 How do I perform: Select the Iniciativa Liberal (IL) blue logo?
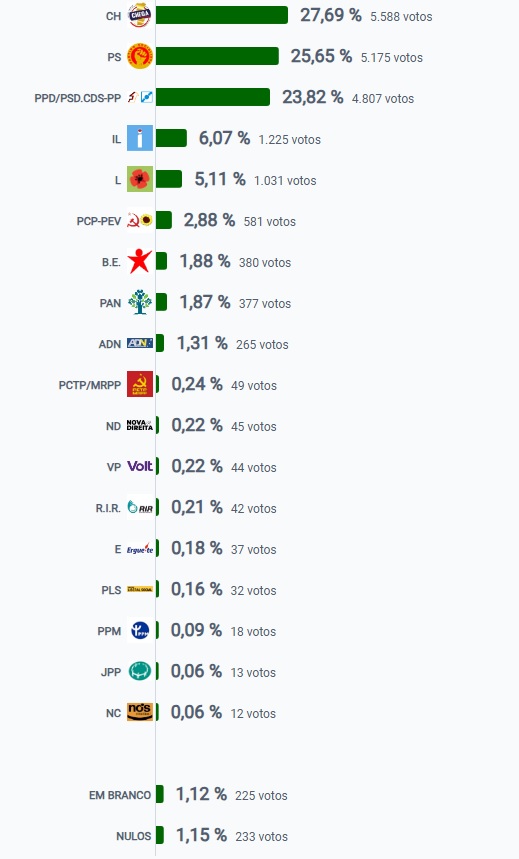click(x=140, y=138)
